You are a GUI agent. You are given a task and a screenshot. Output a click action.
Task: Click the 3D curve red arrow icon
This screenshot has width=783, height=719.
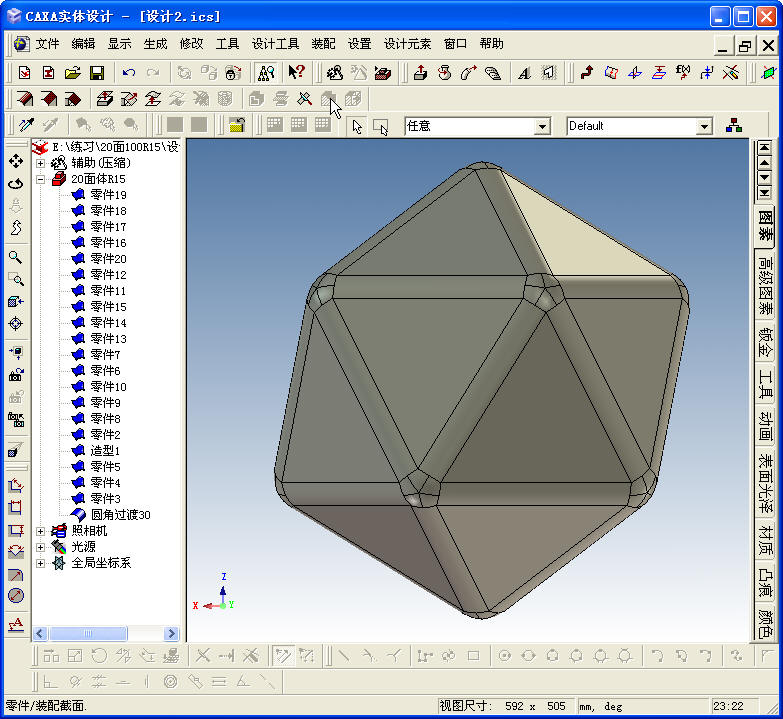point(587,73)
